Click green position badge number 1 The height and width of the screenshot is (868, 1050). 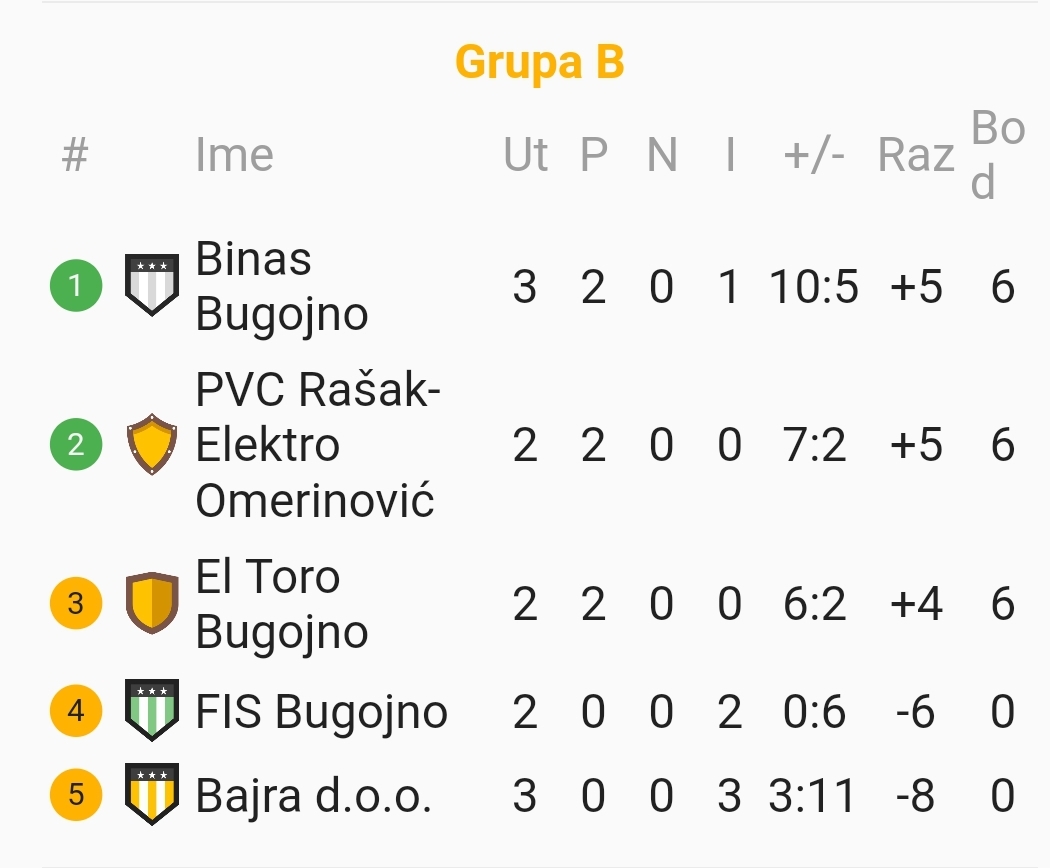(x=76, y=286)
